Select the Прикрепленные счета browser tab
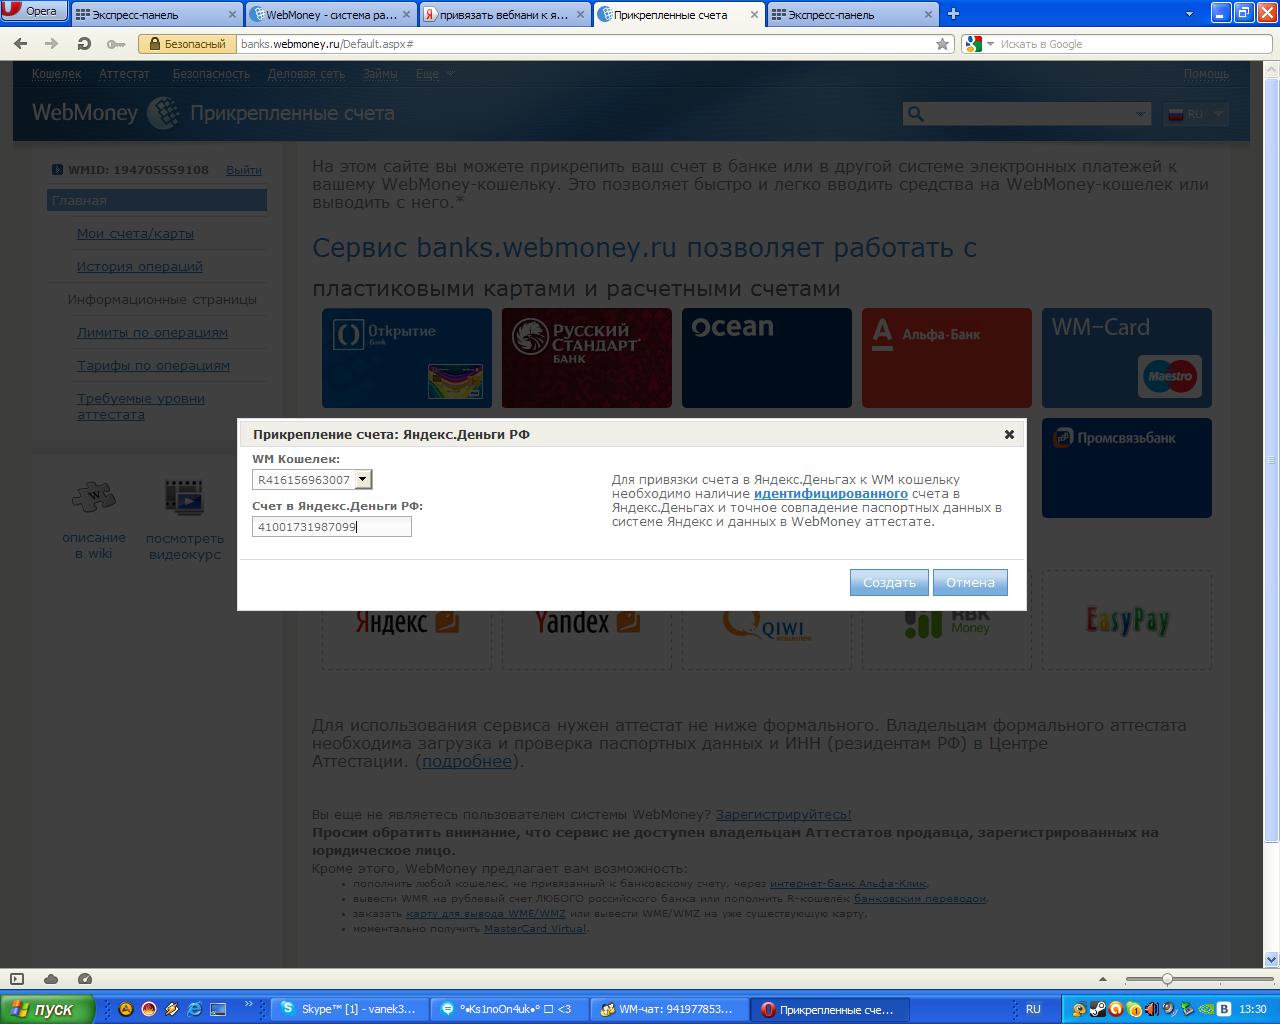 [x=678, y=15]
